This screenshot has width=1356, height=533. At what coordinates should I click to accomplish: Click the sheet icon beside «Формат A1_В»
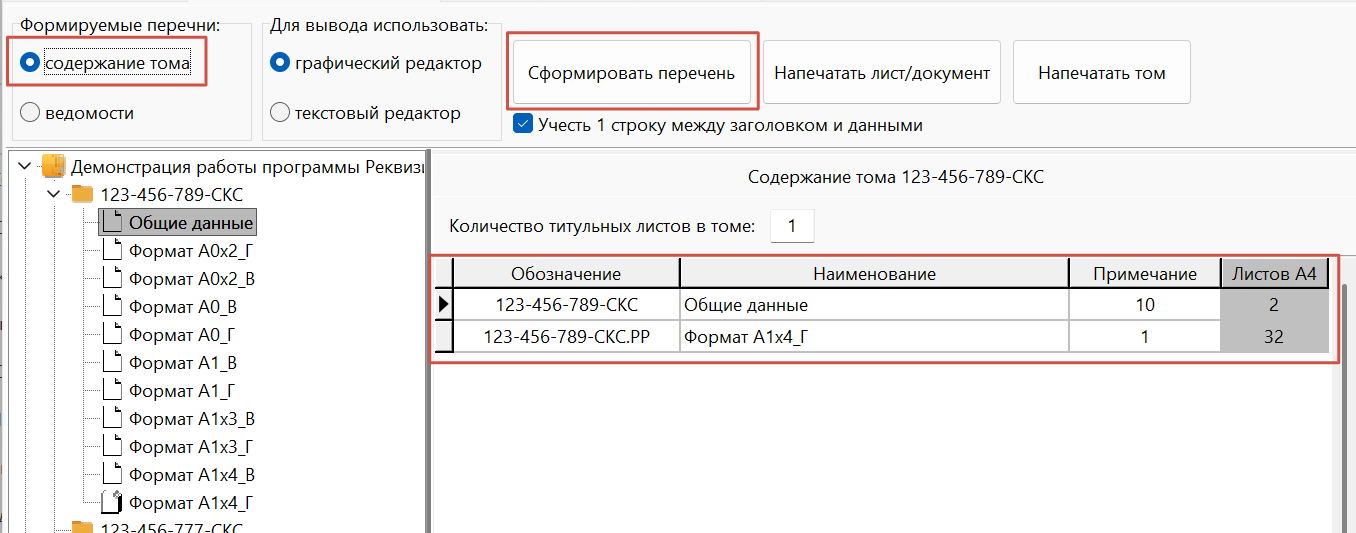(x=111, y=362)
